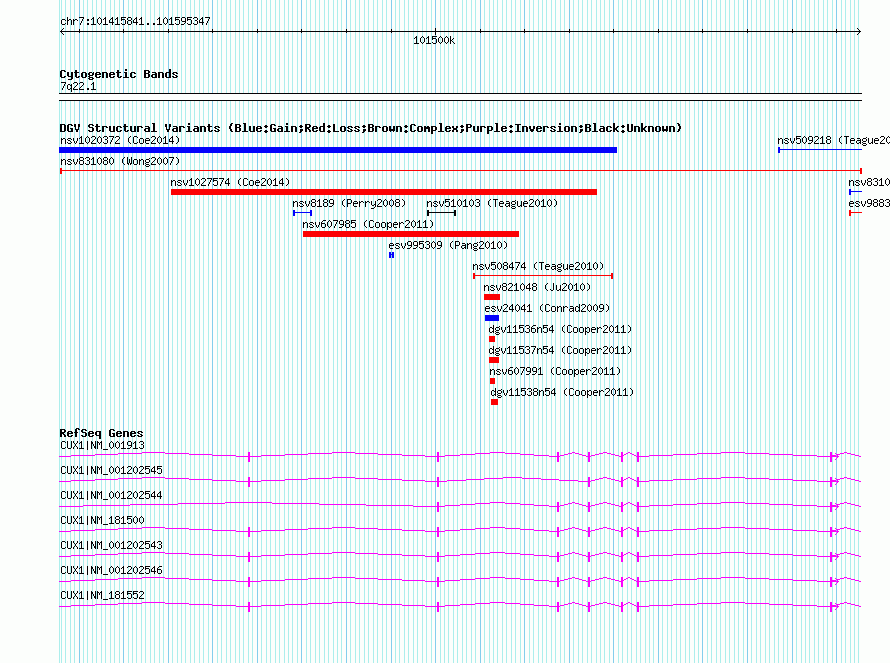Open the nsv8189 (Perry2008) variant label

pyautogui.click(x=349, y=203)
